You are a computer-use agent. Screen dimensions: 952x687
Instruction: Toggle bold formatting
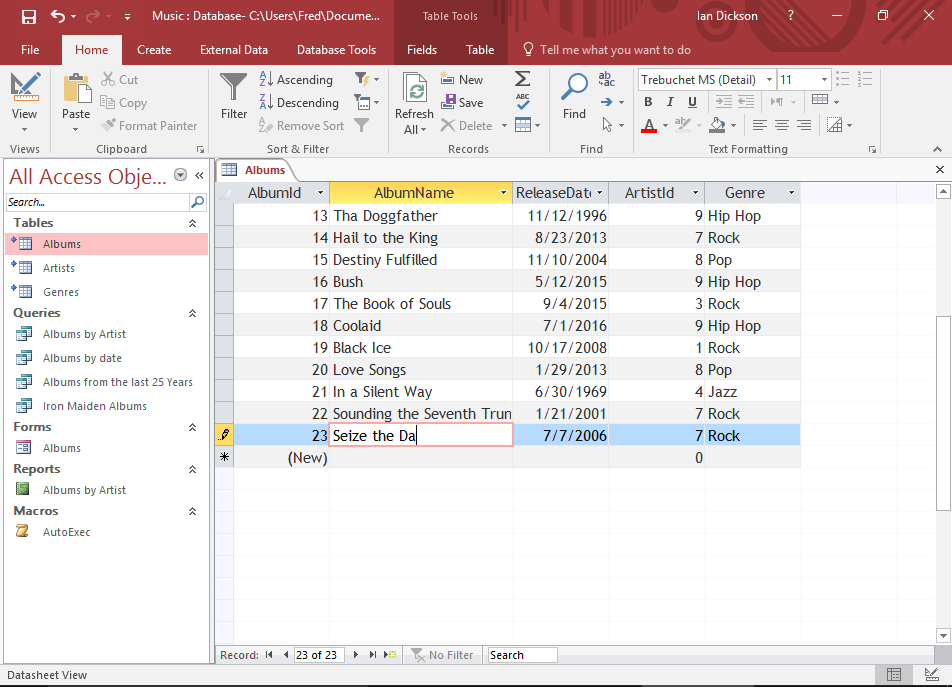pyautogui.click(x=647, y=101)
